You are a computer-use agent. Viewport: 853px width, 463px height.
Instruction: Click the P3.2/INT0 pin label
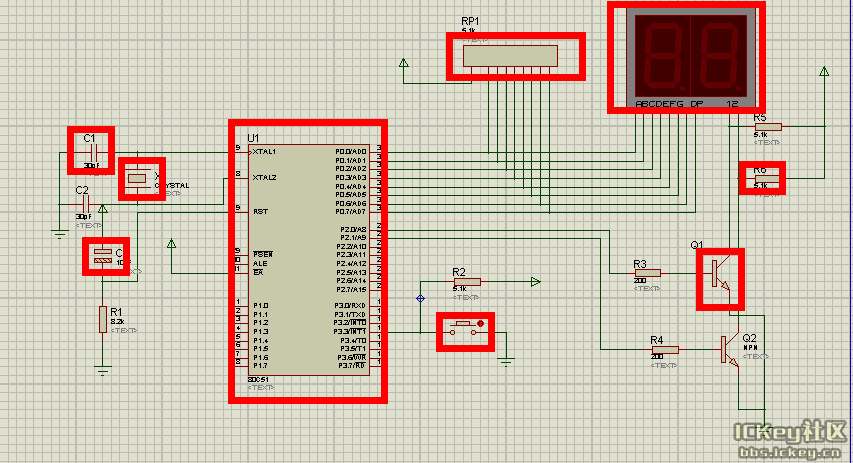pos(350,323)
